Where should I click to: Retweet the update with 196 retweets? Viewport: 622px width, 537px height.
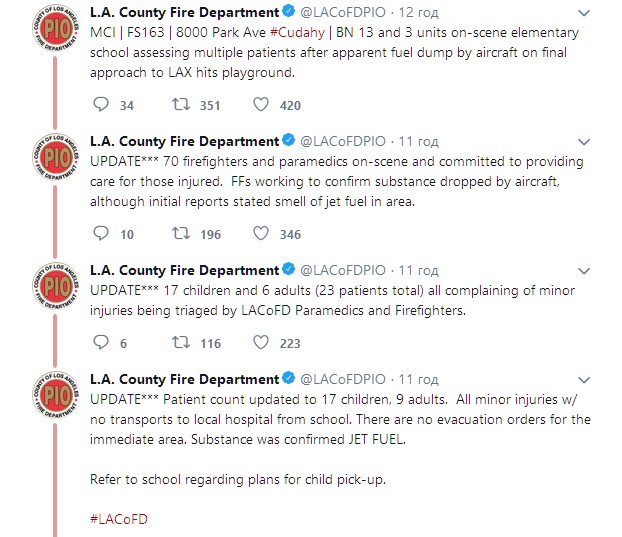182,234
